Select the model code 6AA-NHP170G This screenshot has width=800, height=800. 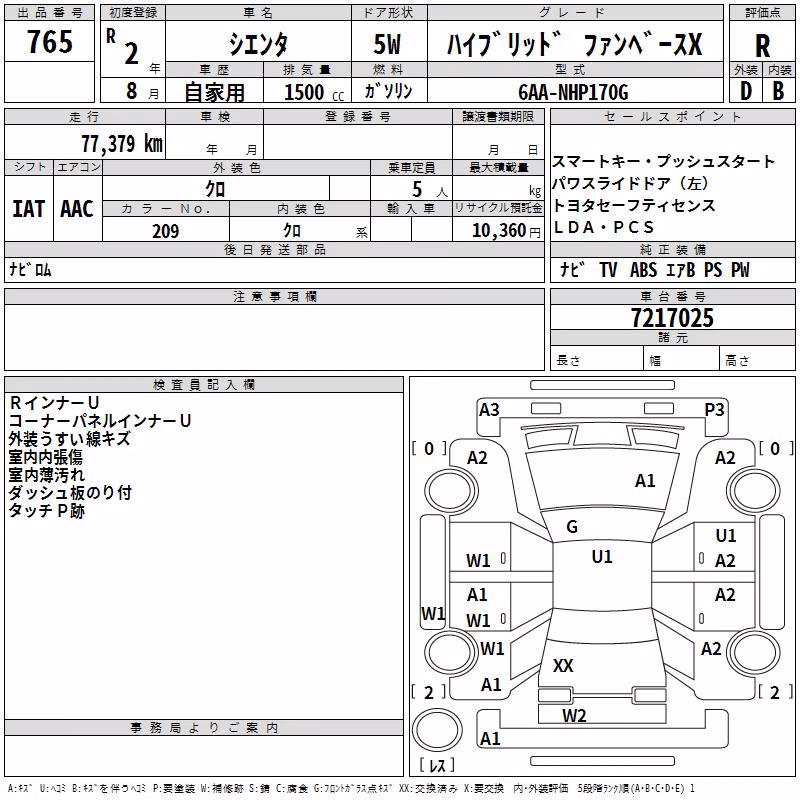click(573, 92)
